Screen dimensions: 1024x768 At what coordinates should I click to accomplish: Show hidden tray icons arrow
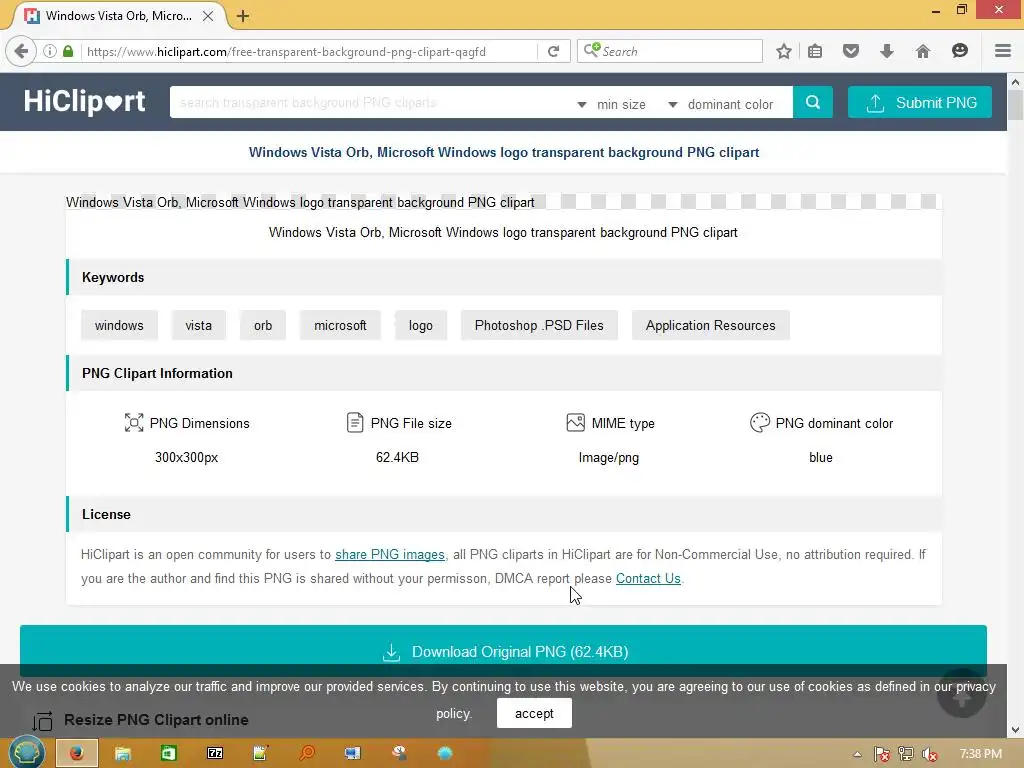[857, 754]
